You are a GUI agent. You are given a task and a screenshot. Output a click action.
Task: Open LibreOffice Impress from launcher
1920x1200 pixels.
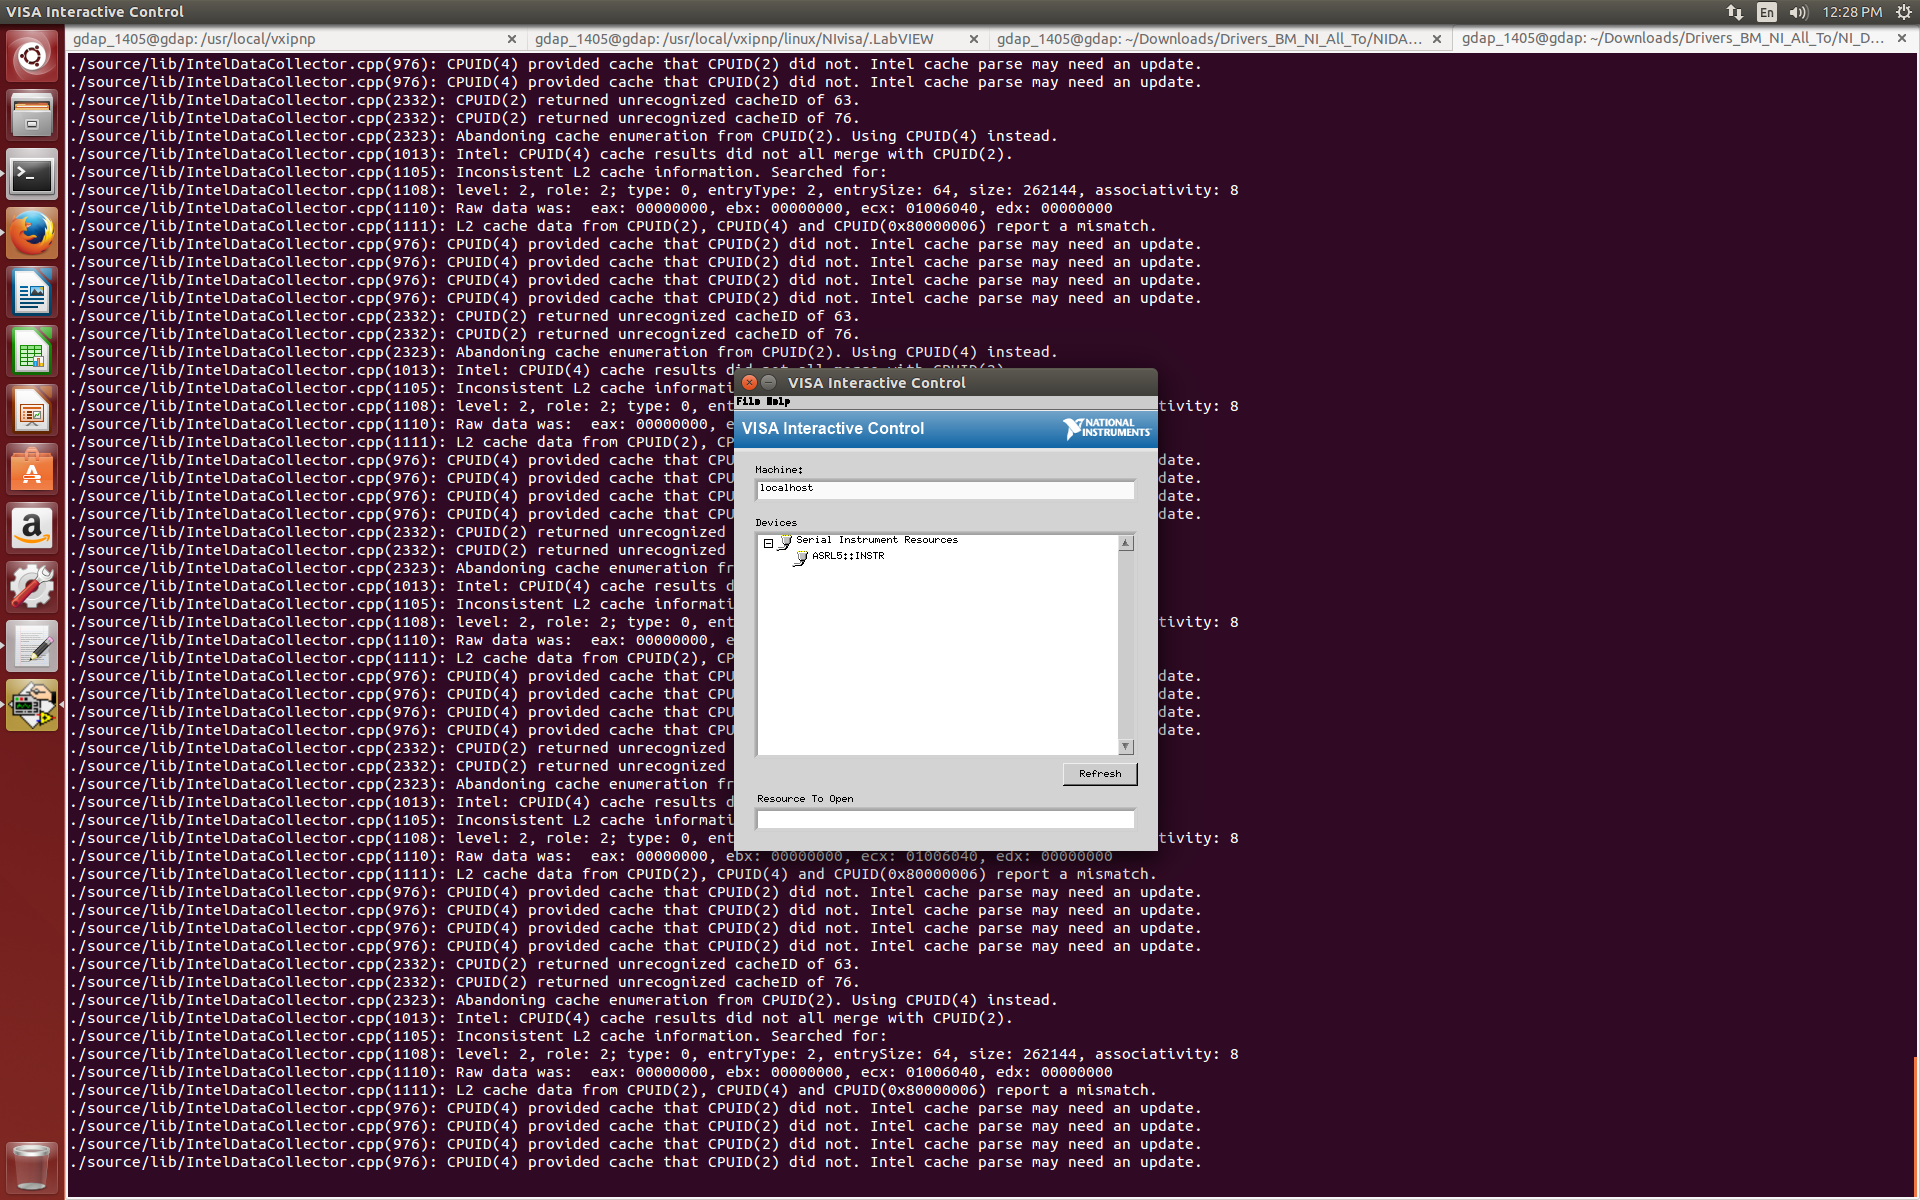click(32, 411)
